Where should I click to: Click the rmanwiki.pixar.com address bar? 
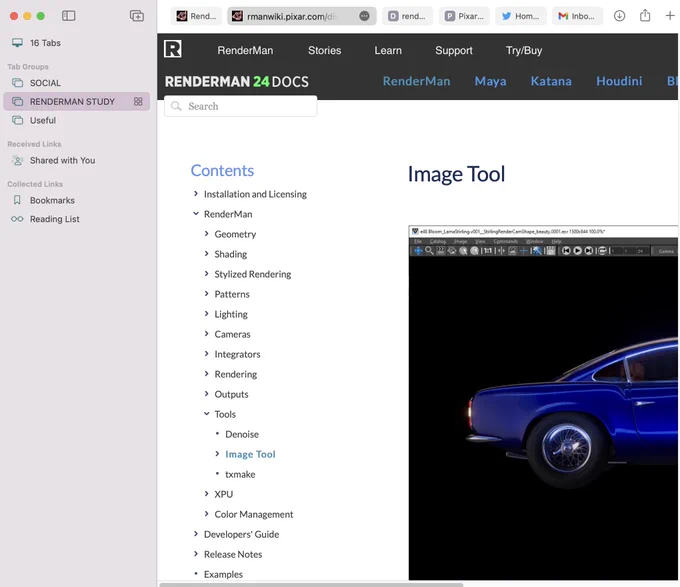302,16
